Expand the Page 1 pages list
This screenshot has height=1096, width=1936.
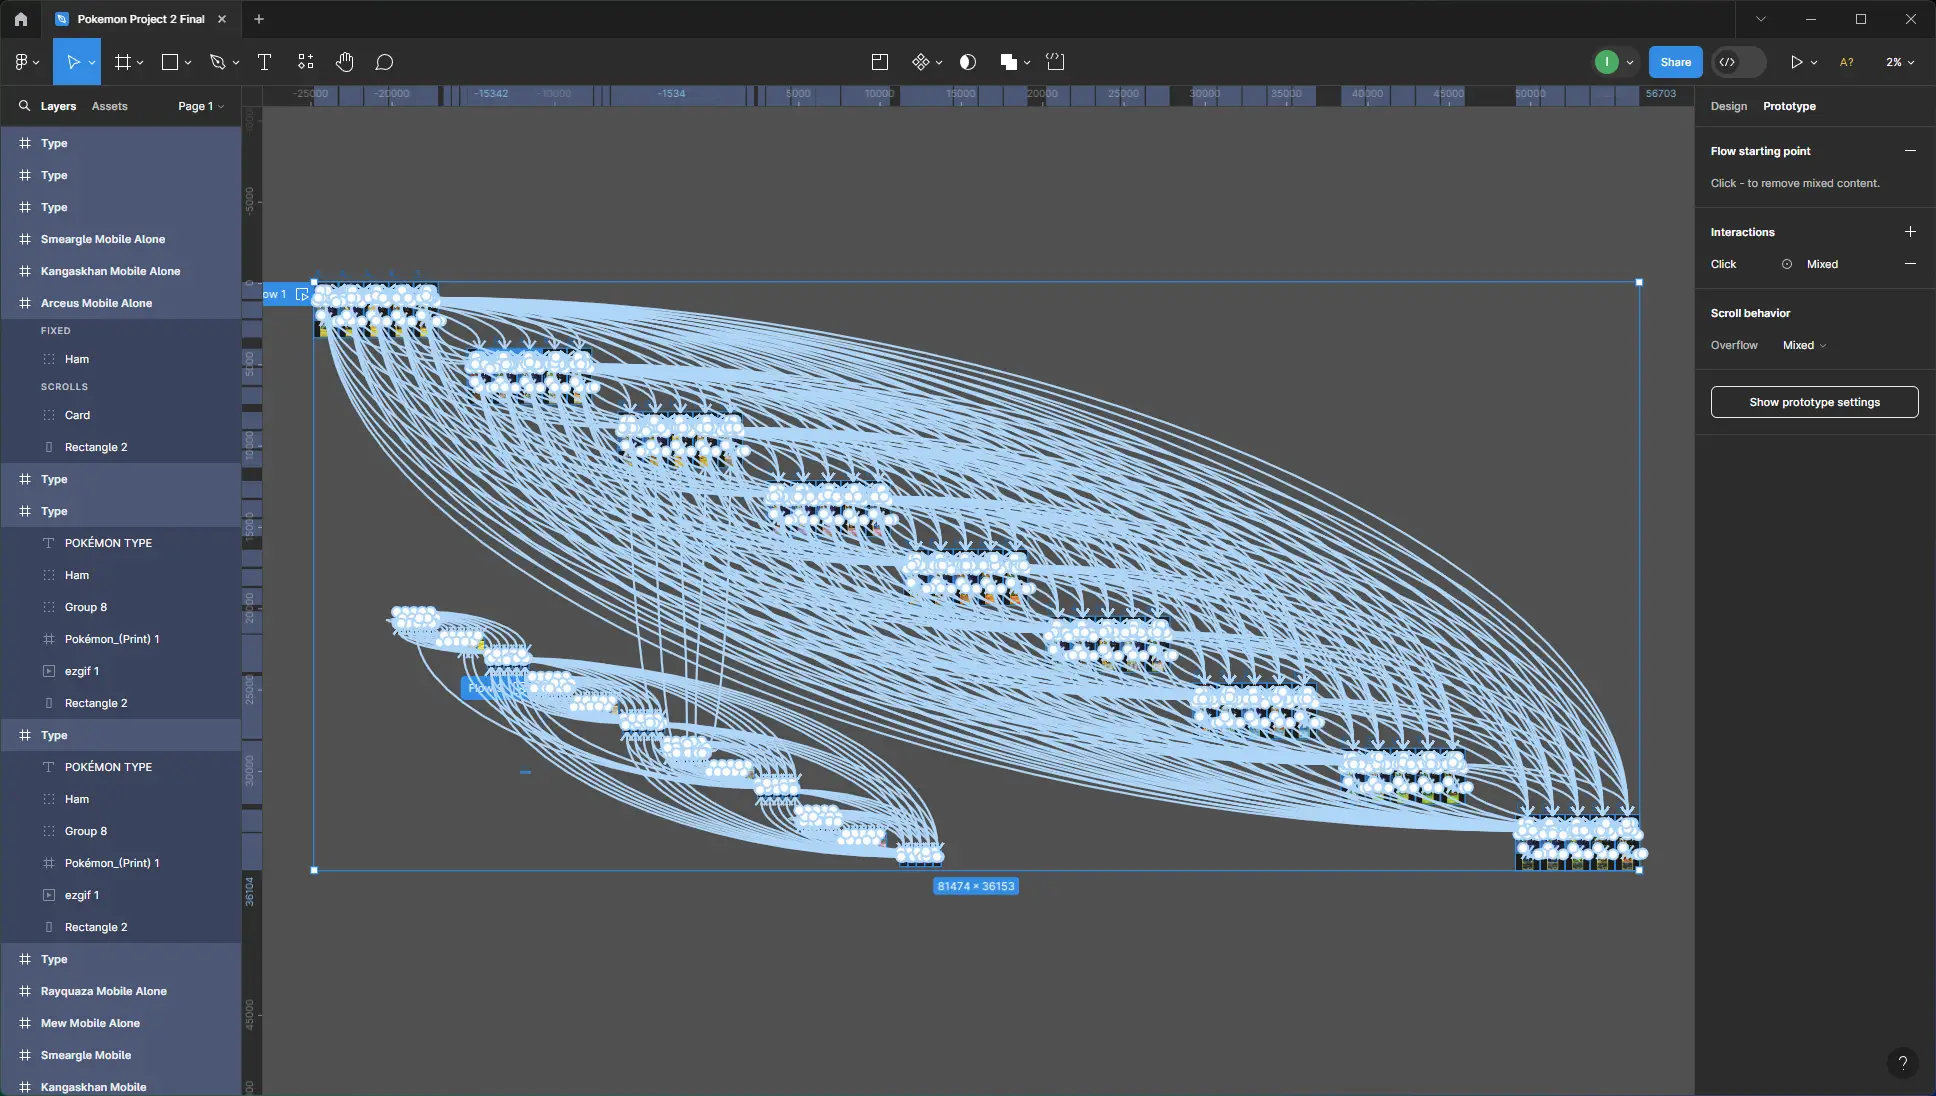coord(201,106)
